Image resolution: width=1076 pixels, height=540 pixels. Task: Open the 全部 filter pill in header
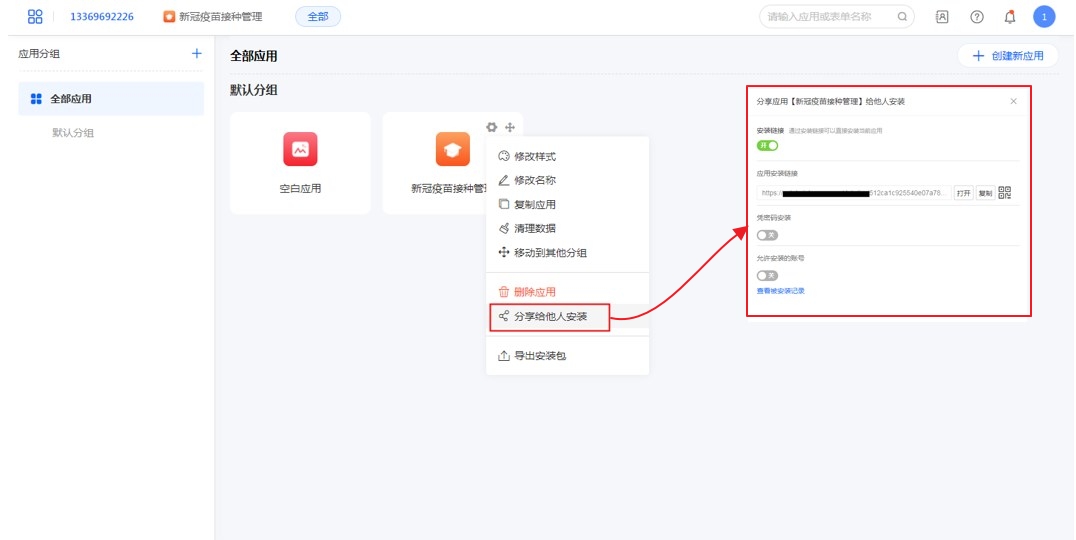(318, 17)
